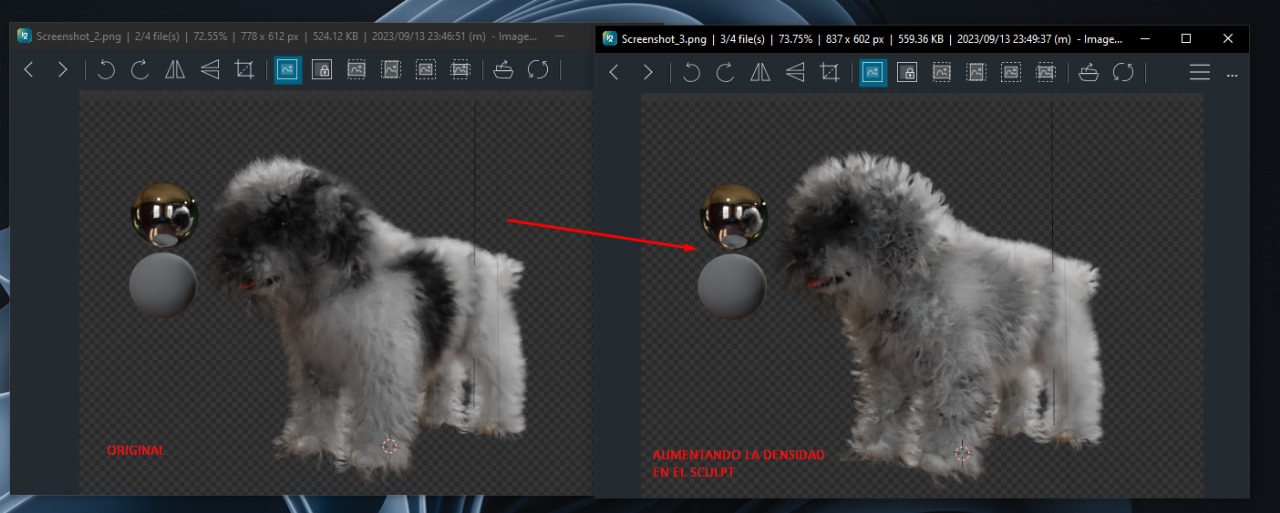Go to next image in Screenshot_3 window
The height and width of the screenshot is (513, 1280).
coord(648,72)
